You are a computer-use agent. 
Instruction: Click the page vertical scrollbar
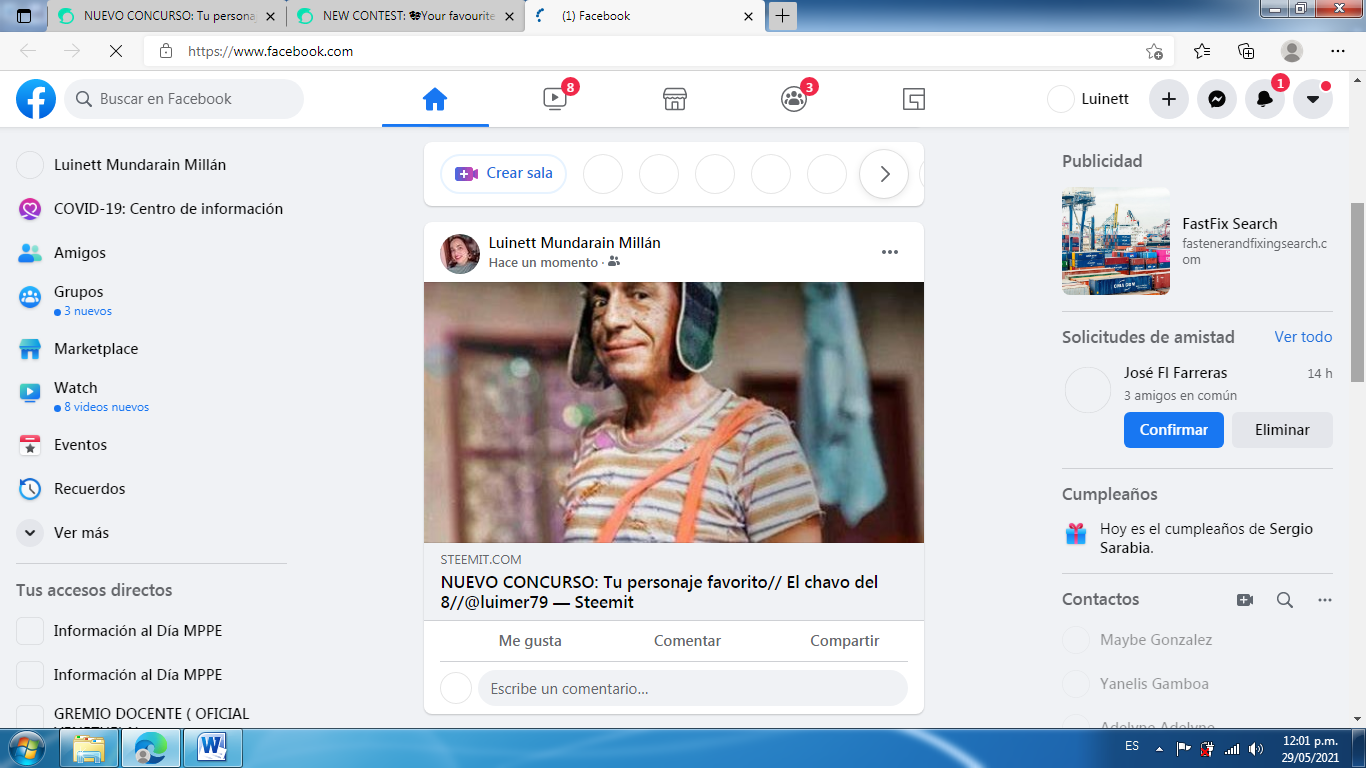pos(1357,292)
